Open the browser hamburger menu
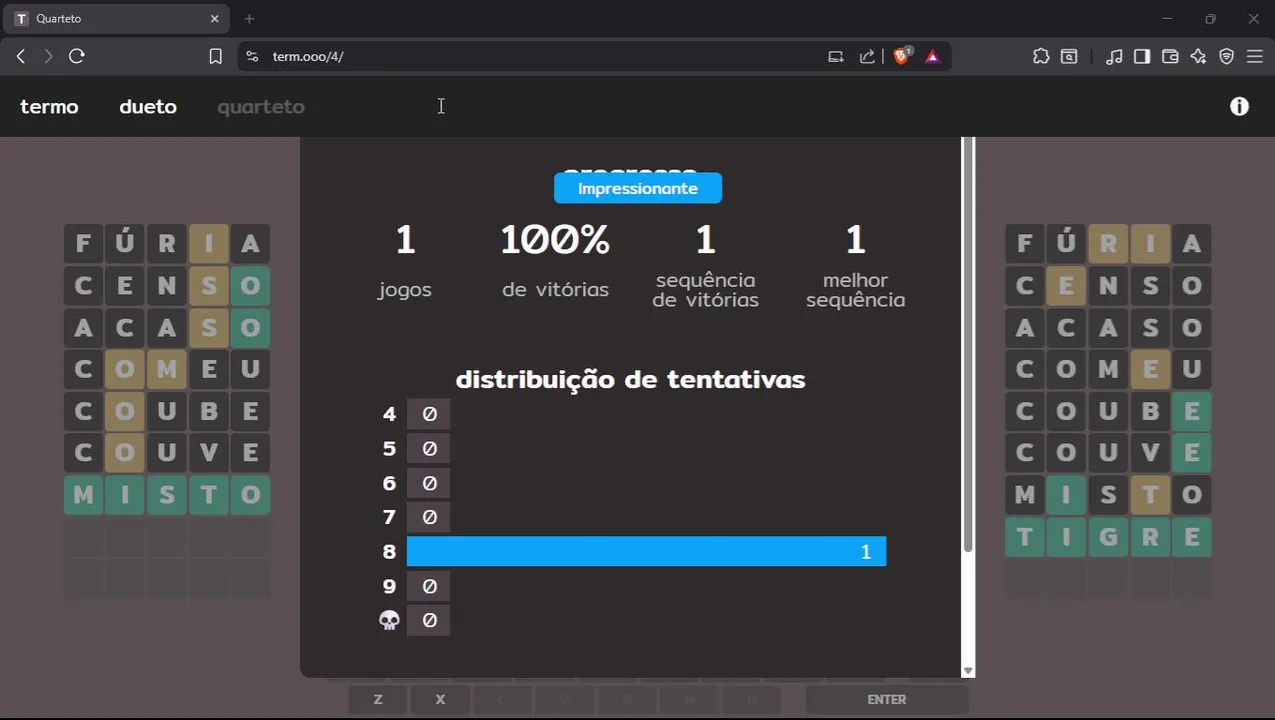Image resolution: width=1275 pixels, height=720 pixels. 1255,57
